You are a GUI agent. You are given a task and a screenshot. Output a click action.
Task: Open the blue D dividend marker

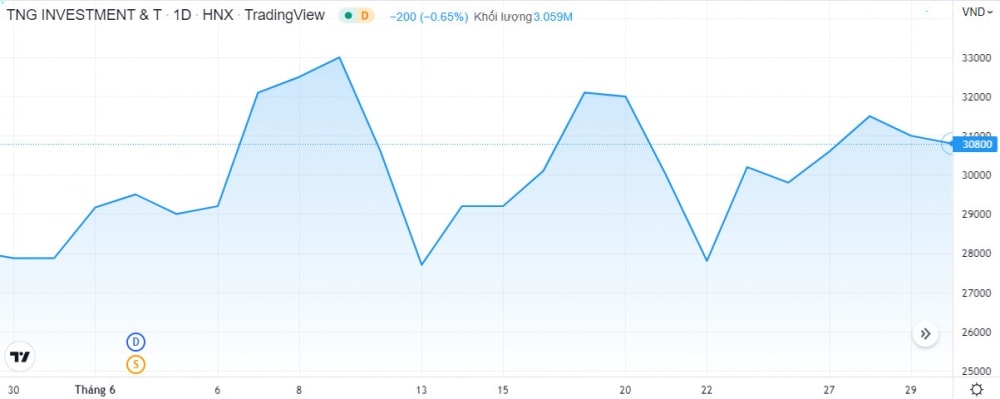click(x=136, y=342)
